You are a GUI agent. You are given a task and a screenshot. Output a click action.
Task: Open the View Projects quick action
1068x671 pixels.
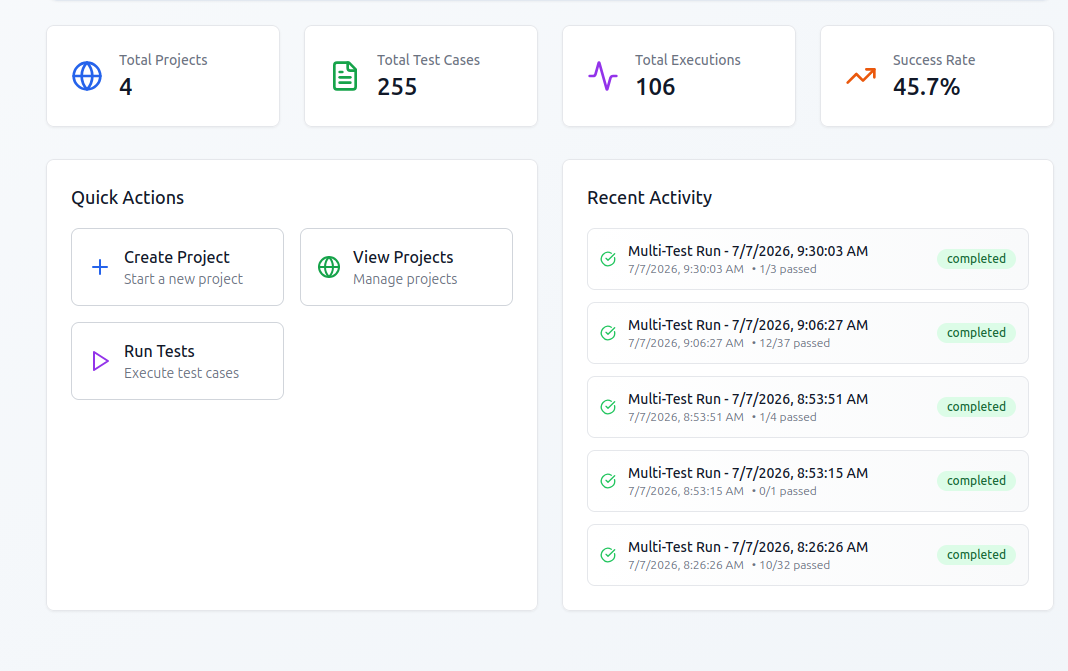pos(406,267)
